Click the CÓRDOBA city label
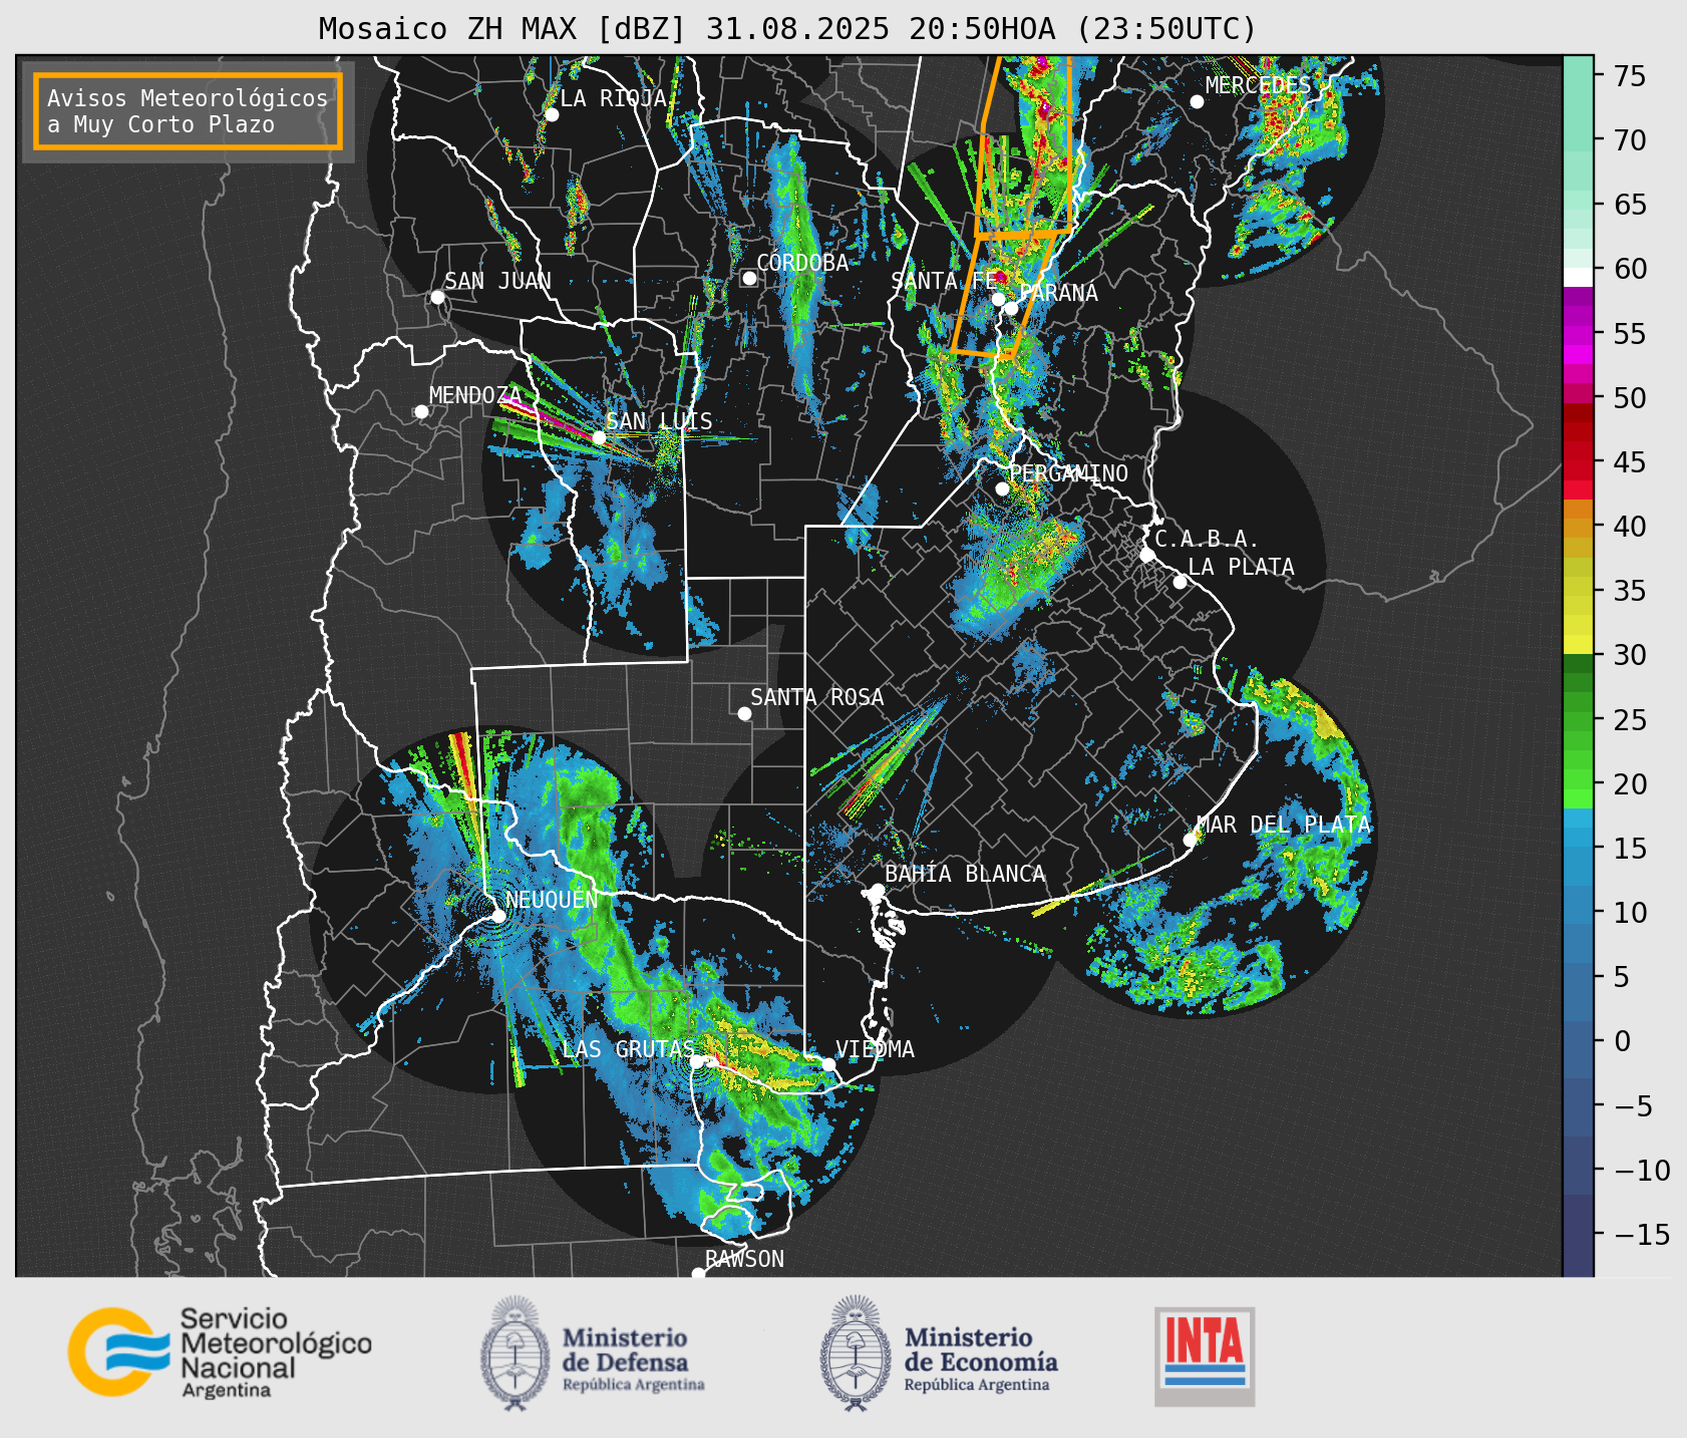 point(802,263)
